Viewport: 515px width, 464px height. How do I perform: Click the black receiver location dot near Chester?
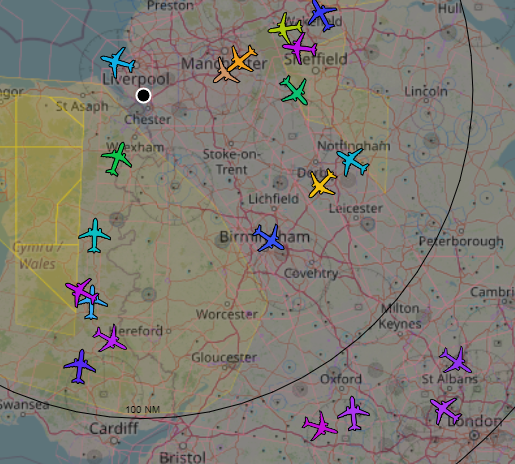pyautogui.click(x=144, y=96)
